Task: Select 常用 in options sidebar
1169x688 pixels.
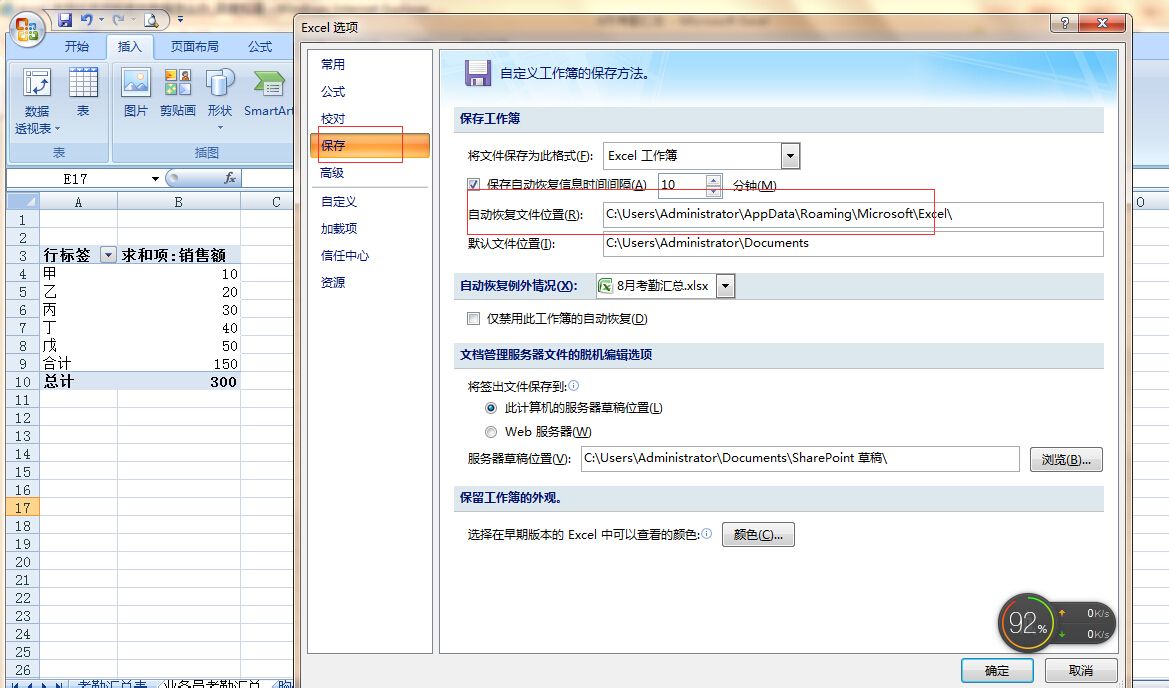Action: coord(333,64)
